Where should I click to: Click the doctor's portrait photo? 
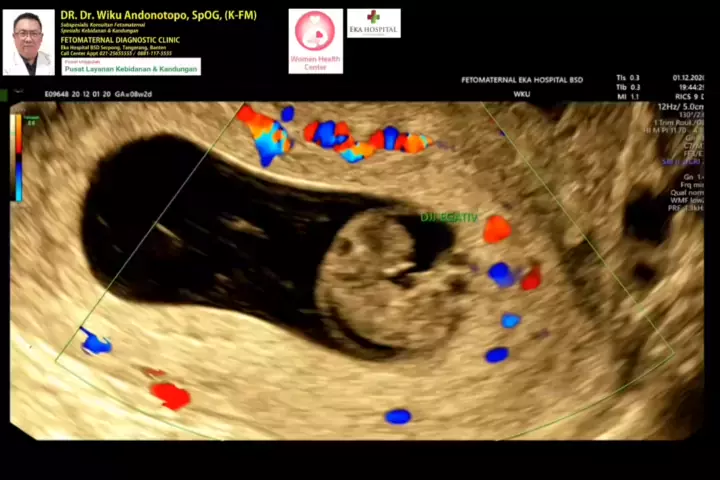pos(29,42)
